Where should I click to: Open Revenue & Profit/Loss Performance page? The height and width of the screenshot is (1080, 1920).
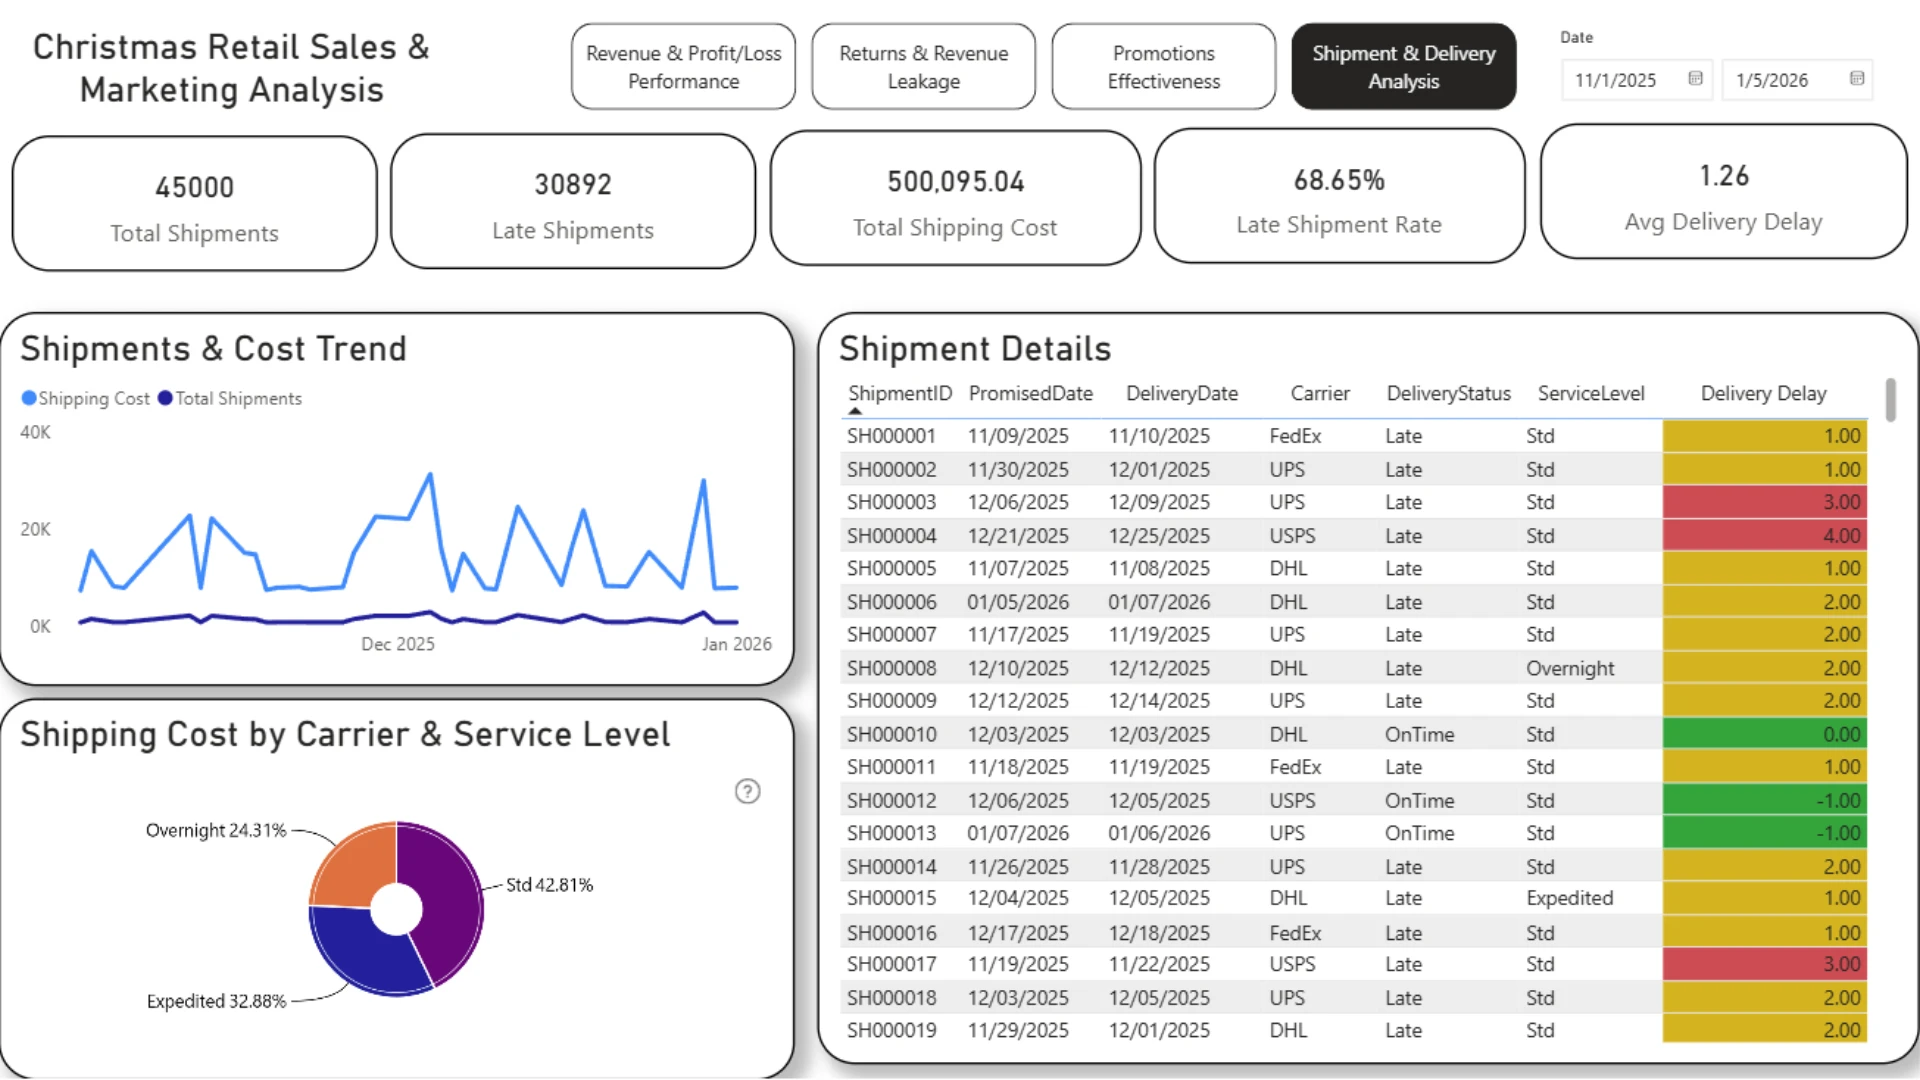[684, 67]
